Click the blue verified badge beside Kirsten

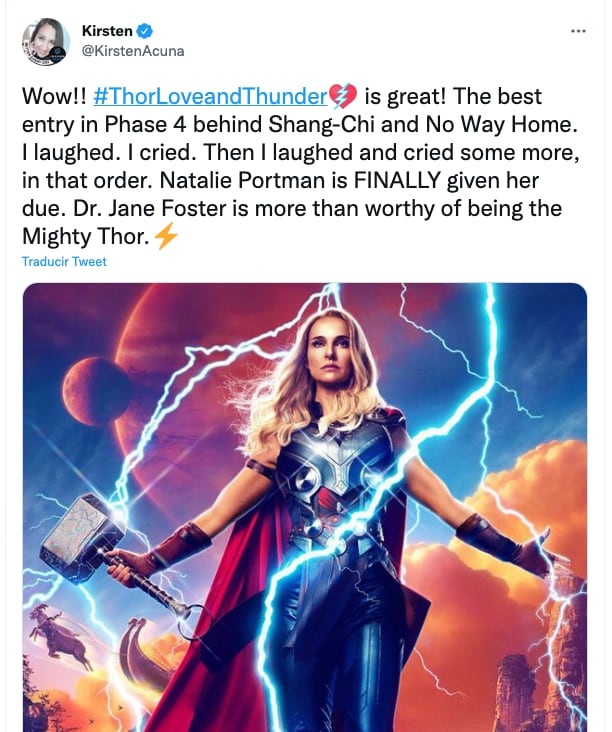(145, 31)
